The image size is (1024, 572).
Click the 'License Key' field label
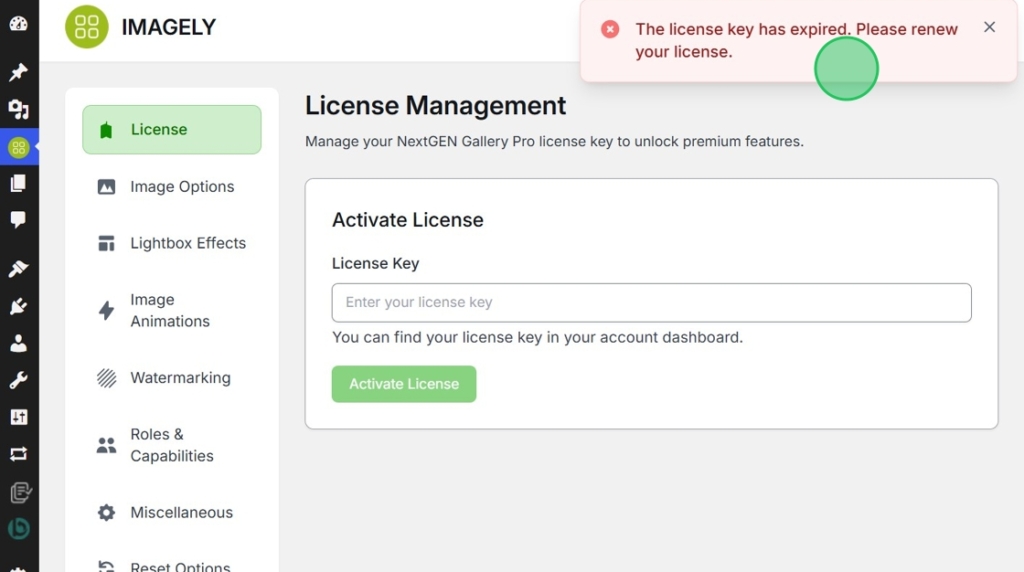376,263
